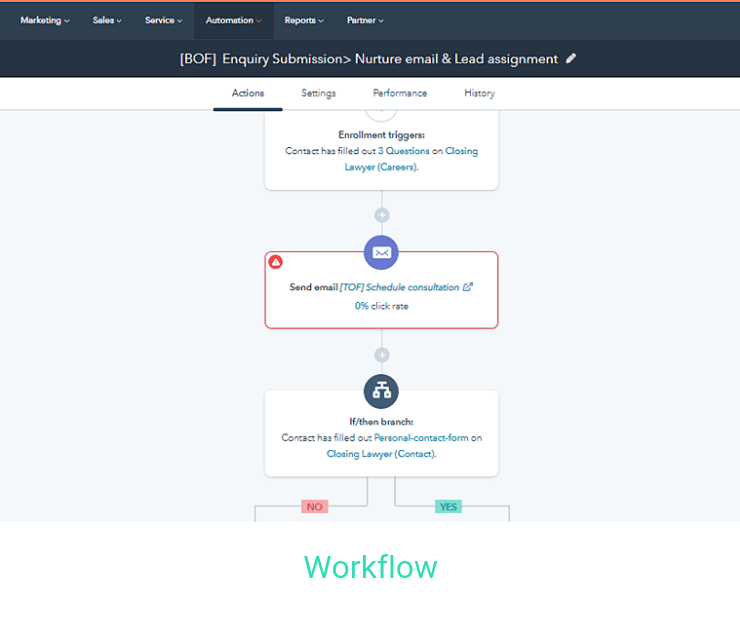Click the workflow title text
Image resolution: width=740 pixels, height=620 pixels.
(x=369, y=59)
